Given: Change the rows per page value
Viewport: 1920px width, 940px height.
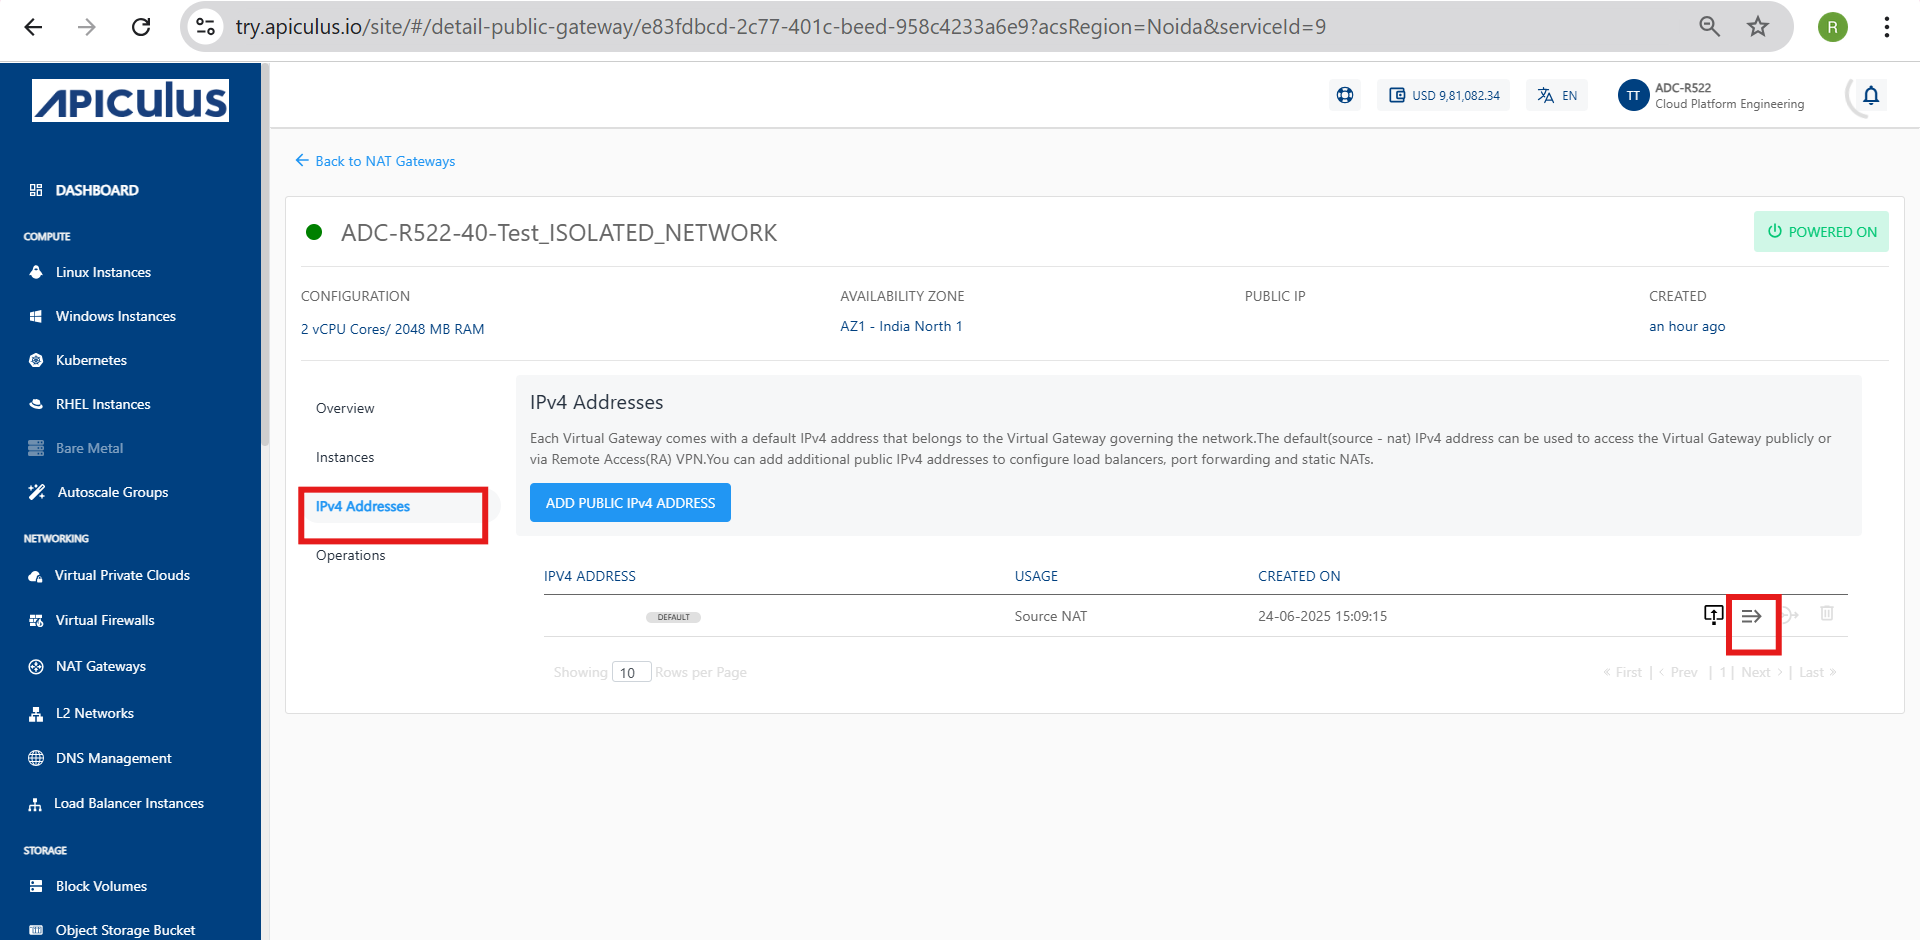Looking at the screenshot, I should 631,672.
